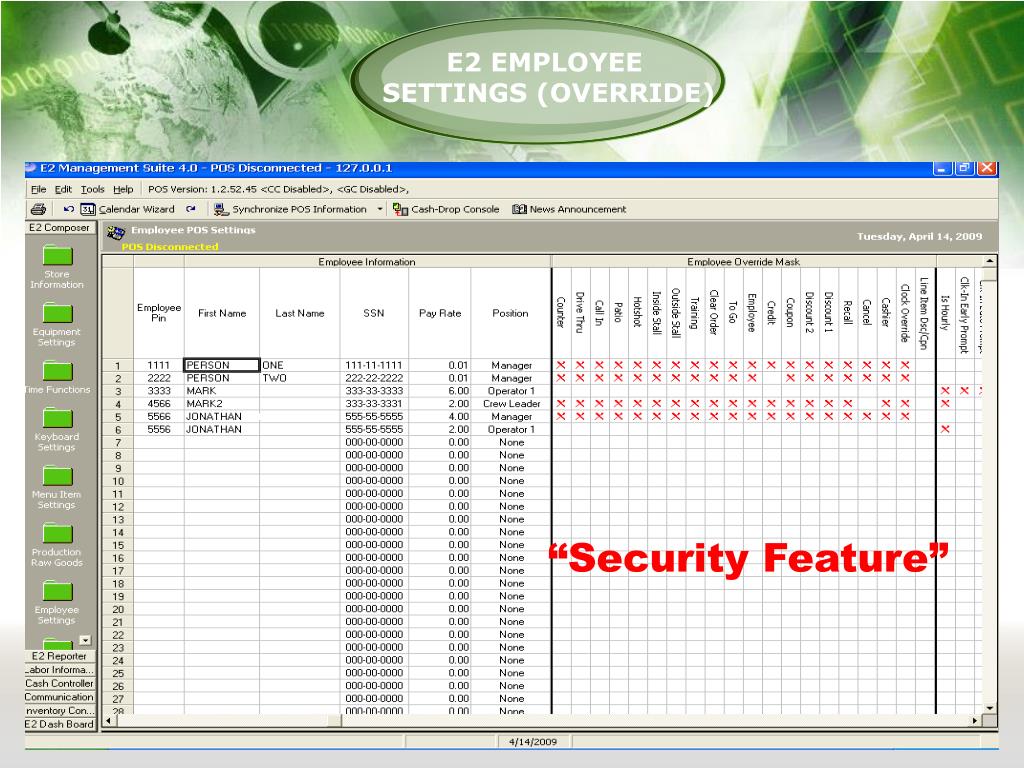
Task: Toggle Is Hourly for row 6 JONATHAN
Action: click(945, 429)
